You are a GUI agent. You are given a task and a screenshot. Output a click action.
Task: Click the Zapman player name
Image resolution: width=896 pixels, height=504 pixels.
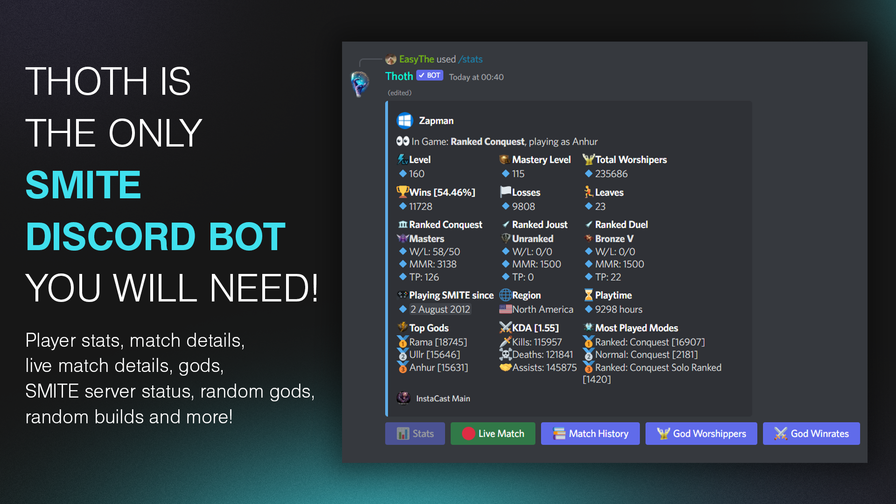click(436, 121)
